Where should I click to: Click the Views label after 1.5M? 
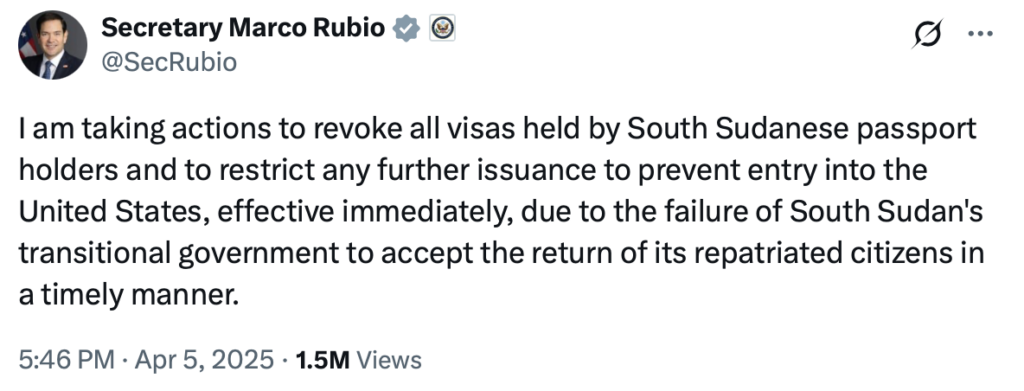click(x=389, y=360)
